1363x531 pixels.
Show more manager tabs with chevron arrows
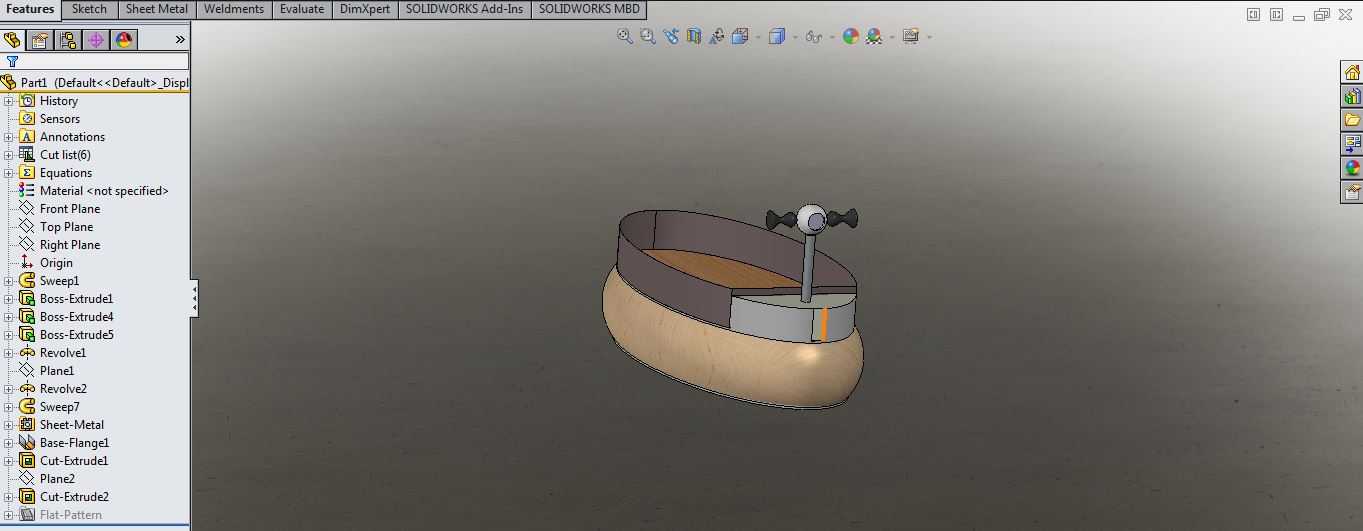click(x=180, y=40)
